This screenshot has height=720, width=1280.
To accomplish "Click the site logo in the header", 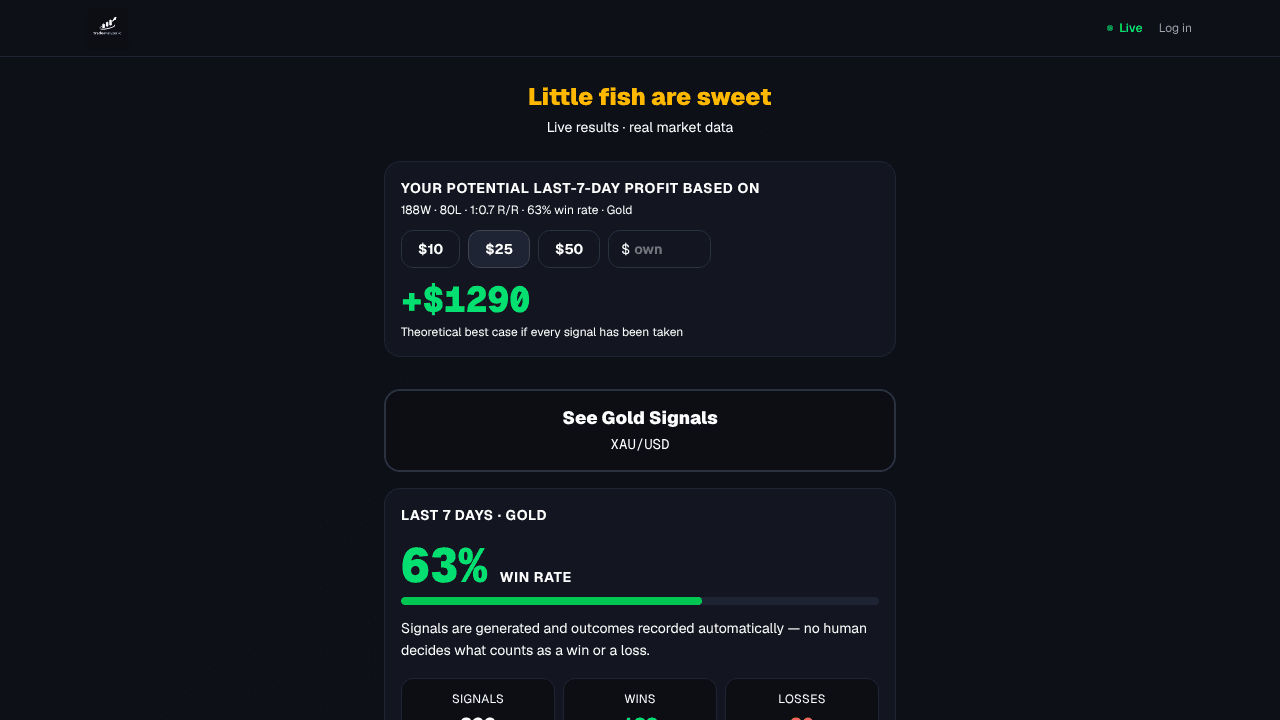I will [106, 28].
